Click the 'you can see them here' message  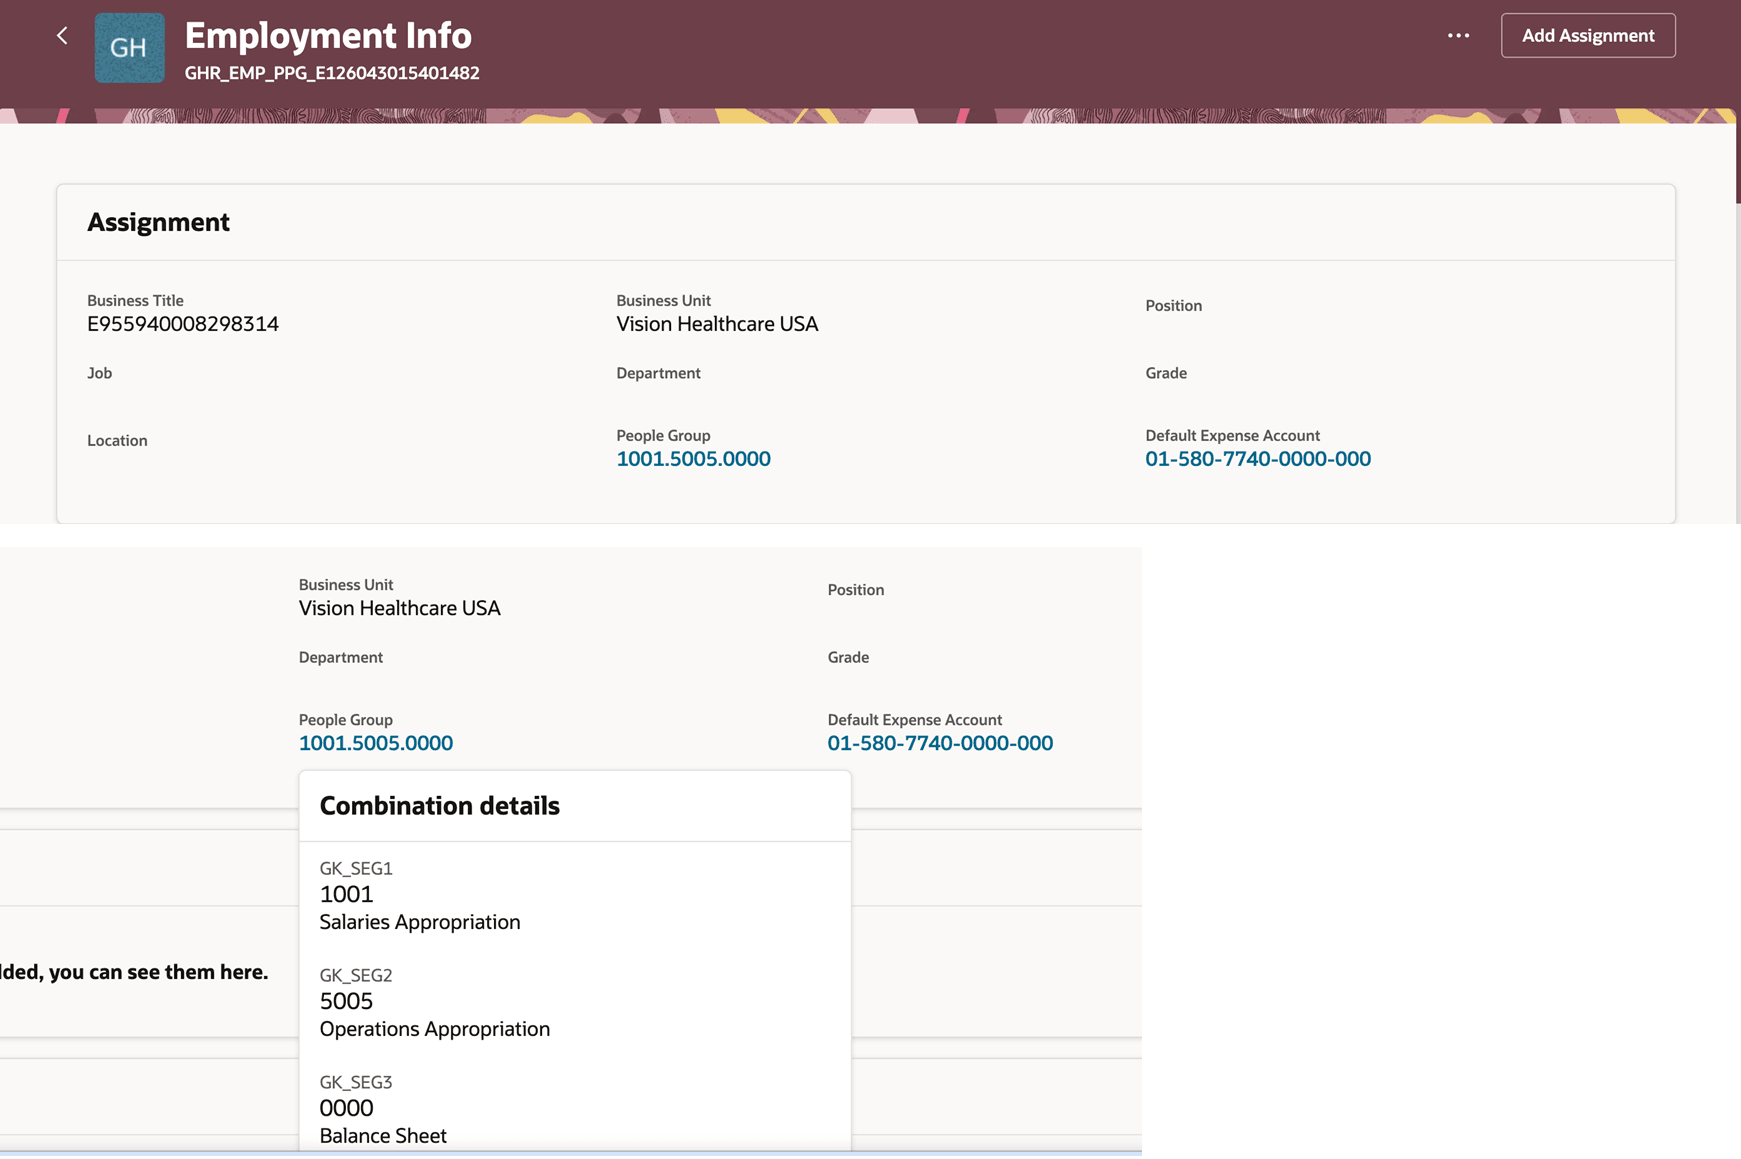(134, 972)
